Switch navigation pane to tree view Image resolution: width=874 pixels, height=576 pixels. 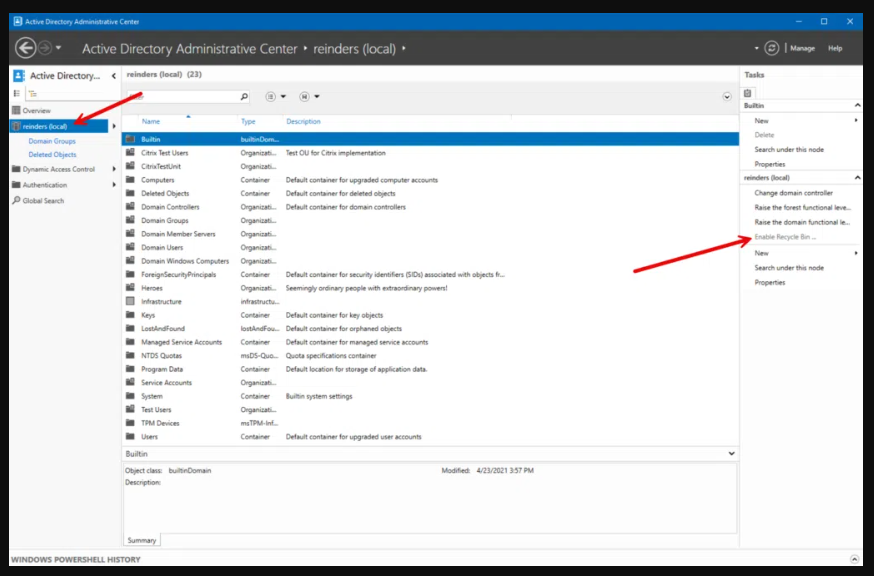31,93
